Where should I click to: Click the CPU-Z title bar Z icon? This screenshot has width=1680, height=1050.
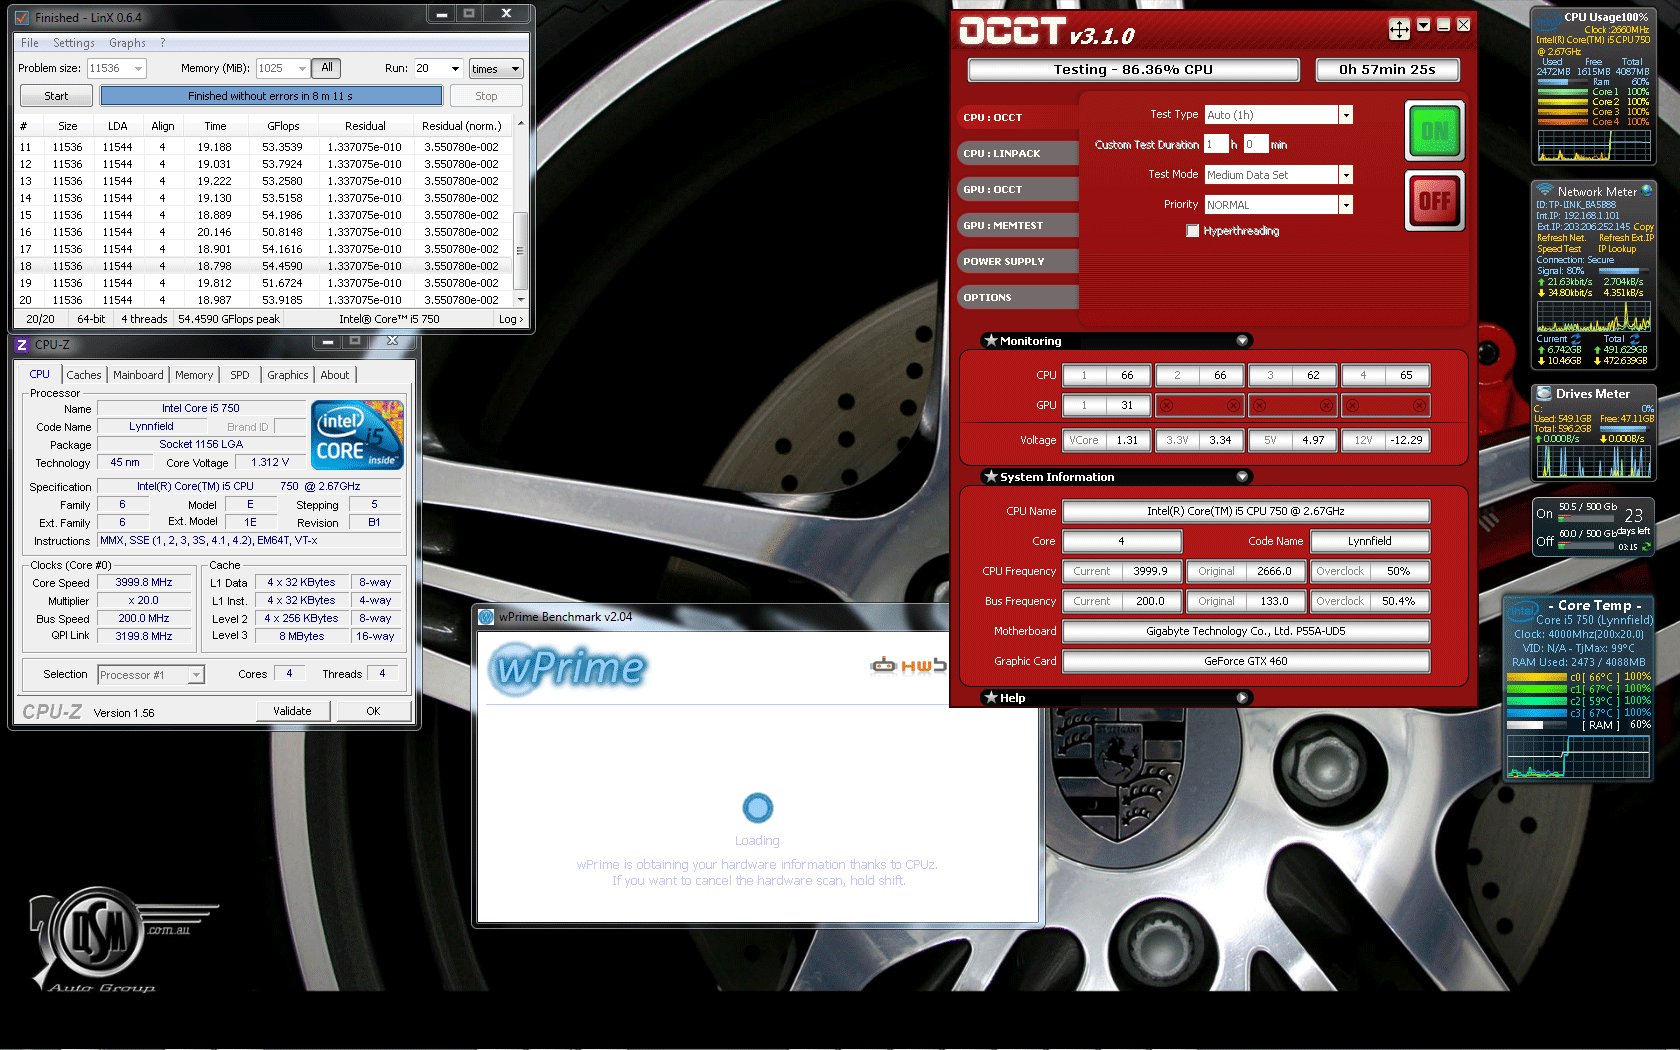point(22,344)
